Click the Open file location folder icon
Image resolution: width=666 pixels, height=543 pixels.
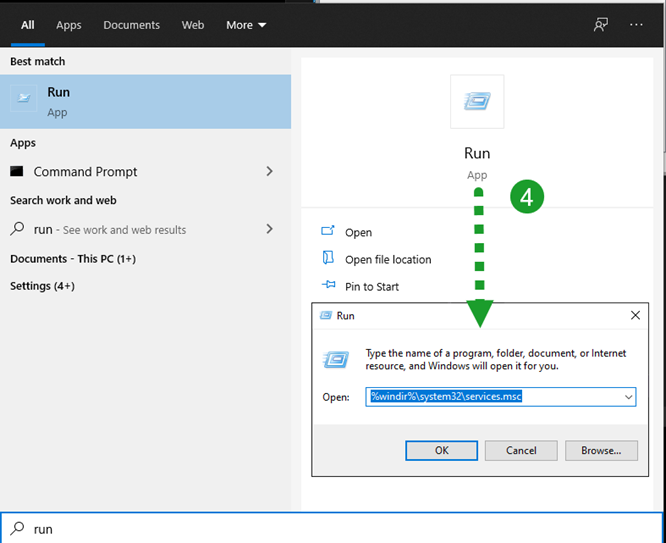pyautogui.click(x=328, y=257)
